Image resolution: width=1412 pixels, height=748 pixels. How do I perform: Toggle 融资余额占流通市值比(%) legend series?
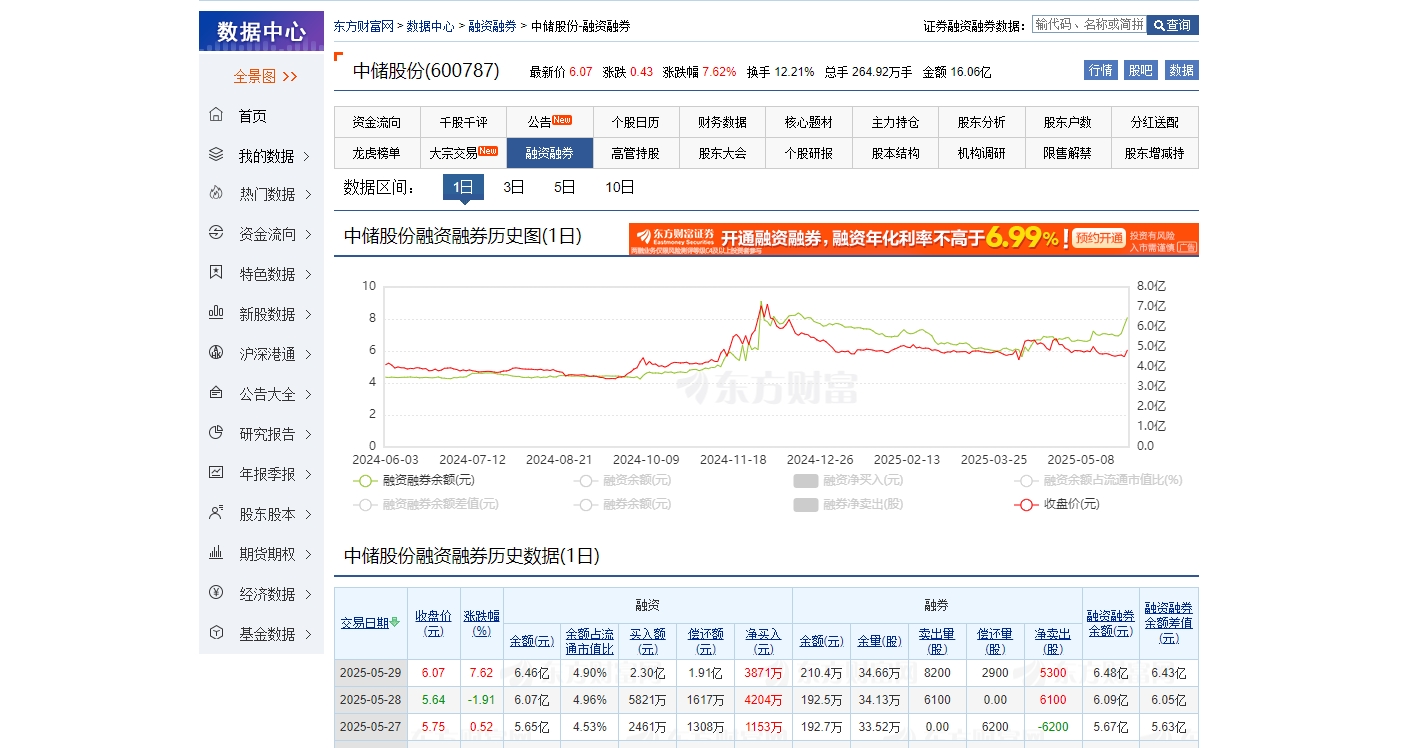(1098, 480)
